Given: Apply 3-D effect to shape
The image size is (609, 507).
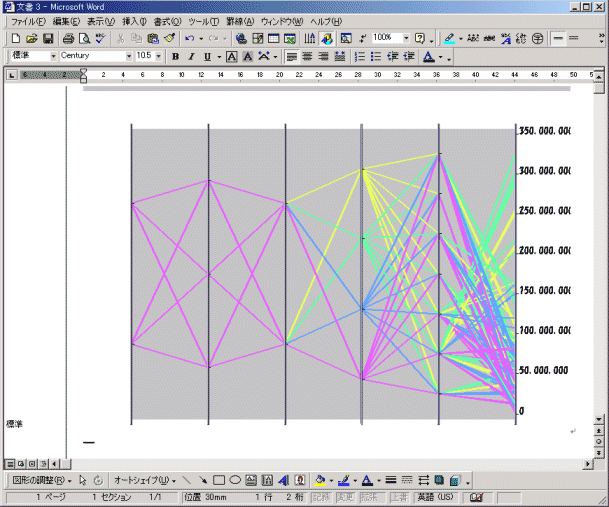Looking at the screenshot, I should (x=455, y=480).
